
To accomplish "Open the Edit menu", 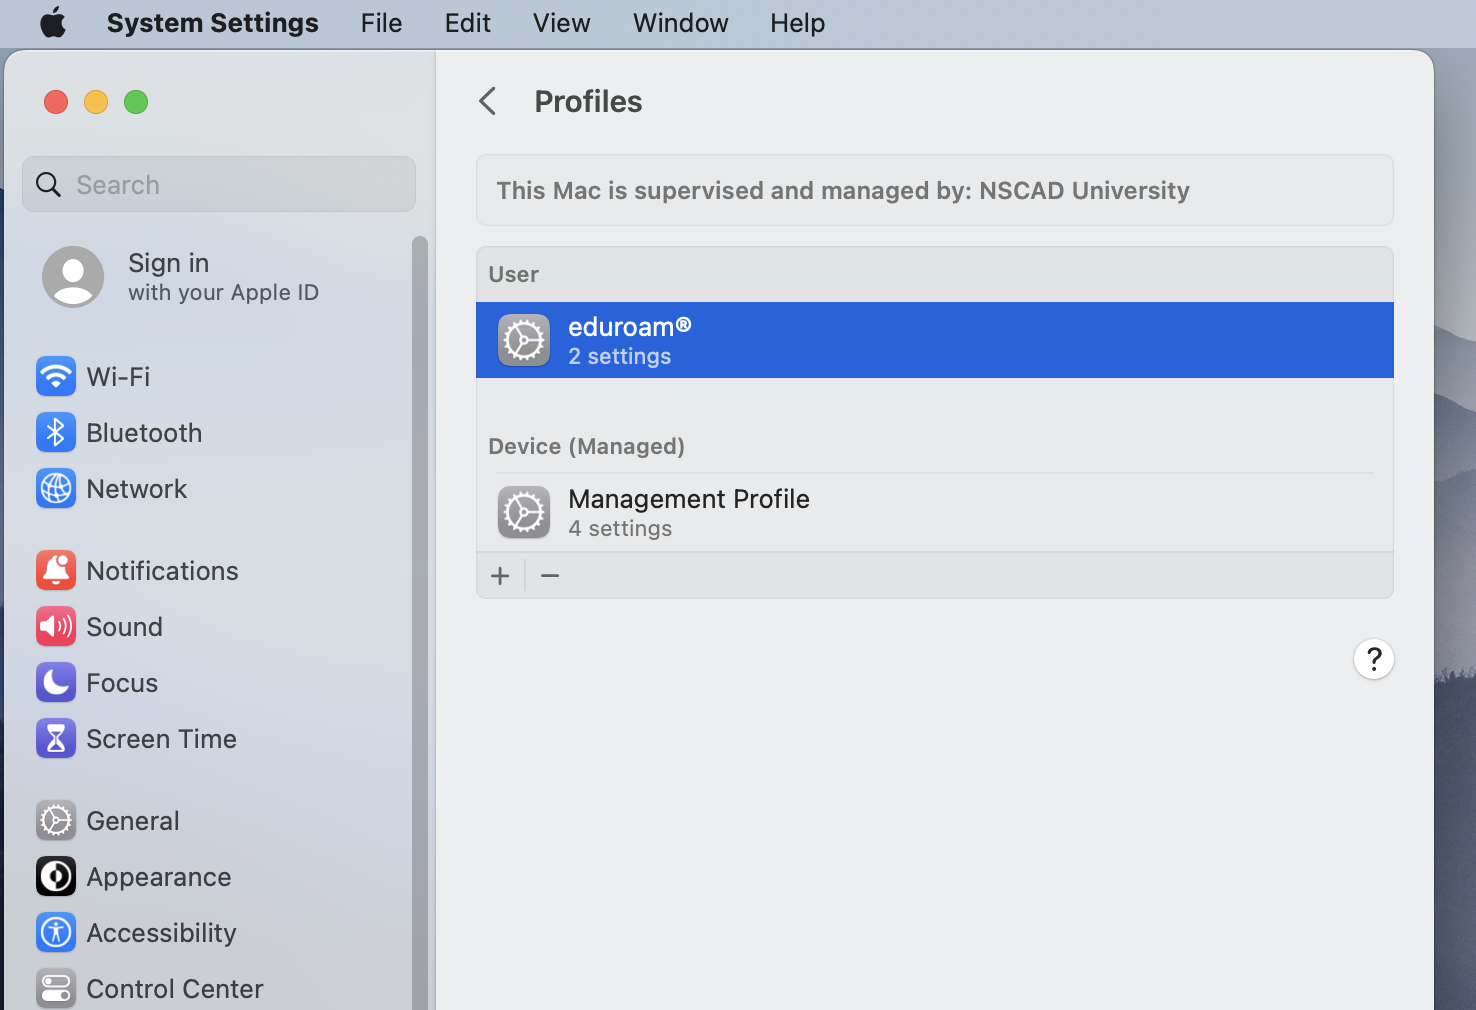I will 468,23.
